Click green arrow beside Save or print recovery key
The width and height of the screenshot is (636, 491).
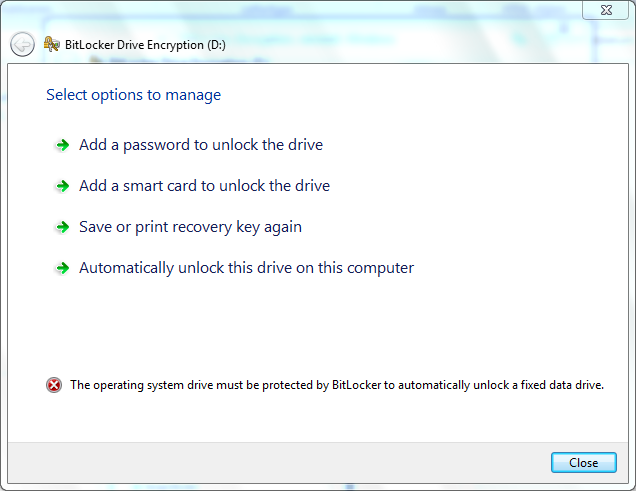click(62, 227)
